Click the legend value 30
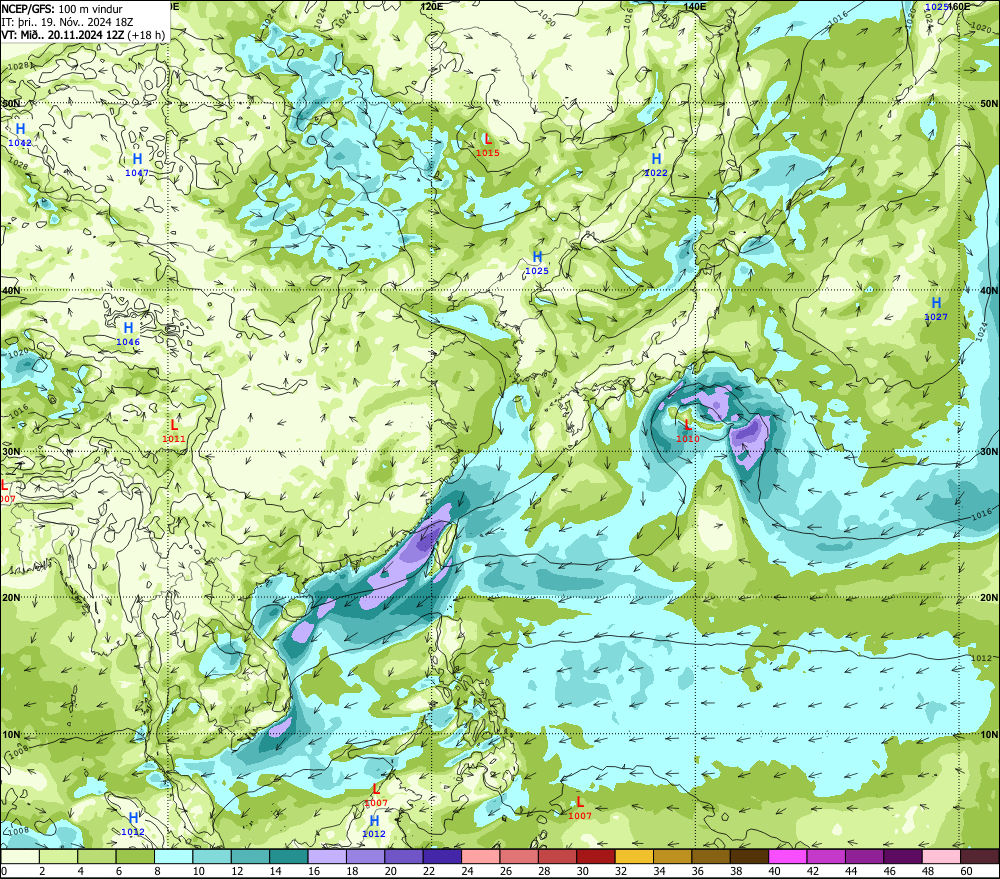This screenshot has height=879, width=1000. [x=583, y=871]
